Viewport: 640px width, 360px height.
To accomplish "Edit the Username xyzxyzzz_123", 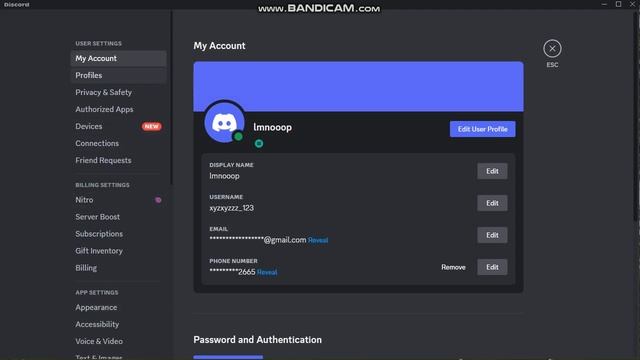I will (492, 203).
